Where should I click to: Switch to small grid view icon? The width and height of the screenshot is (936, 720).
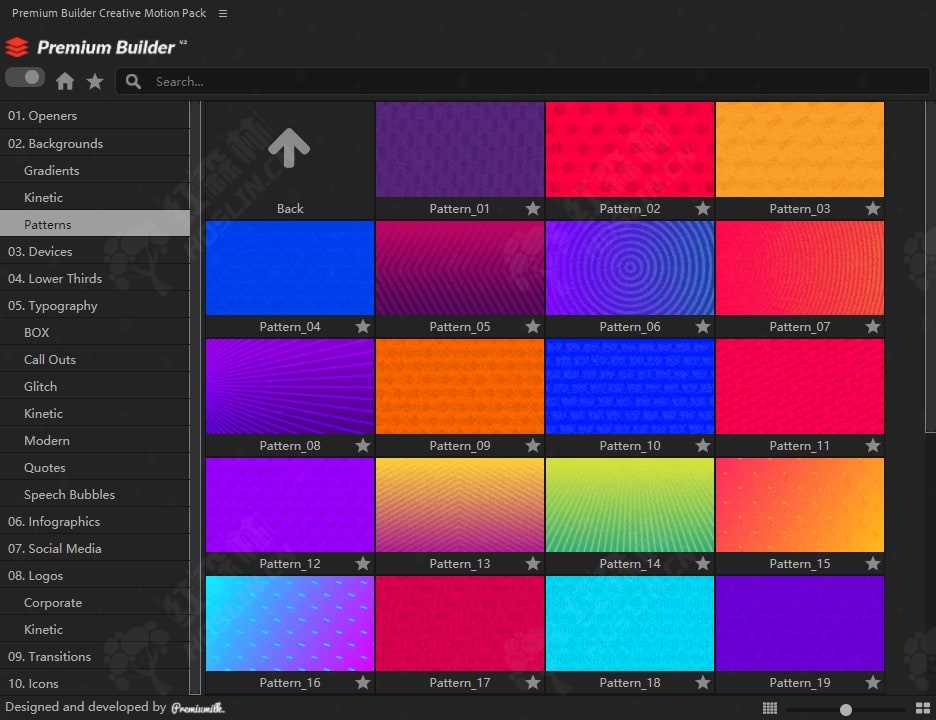point(770,708)
